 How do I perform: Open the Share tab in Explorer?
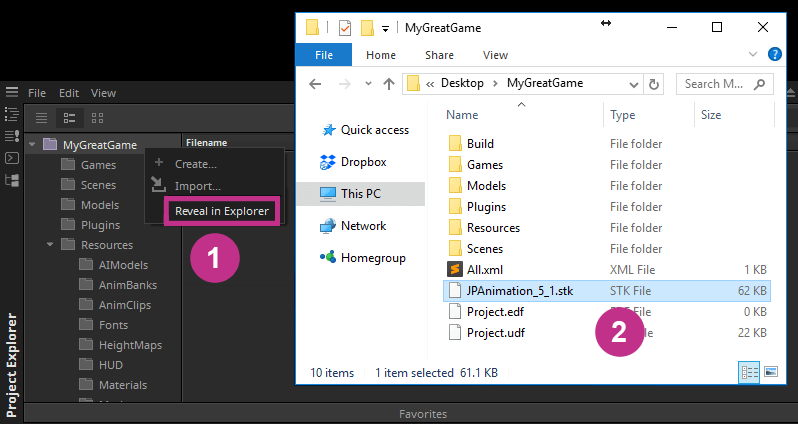pyautogui.click(x=439, y=55)
